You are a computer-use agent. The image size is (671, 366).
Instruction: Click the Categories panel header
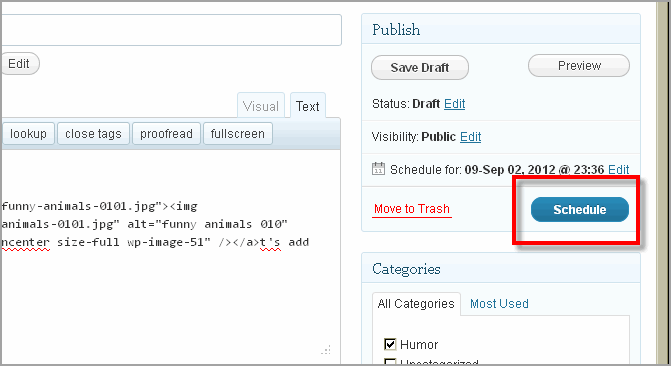(501, 268)
